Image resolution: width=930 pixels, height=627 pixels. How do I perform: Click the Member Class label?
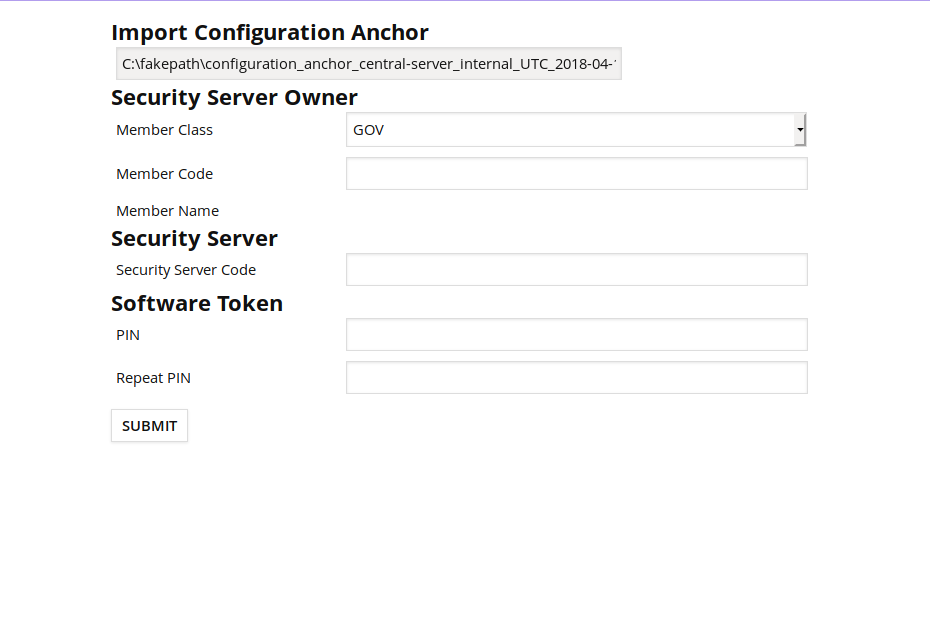coord(164,130)
